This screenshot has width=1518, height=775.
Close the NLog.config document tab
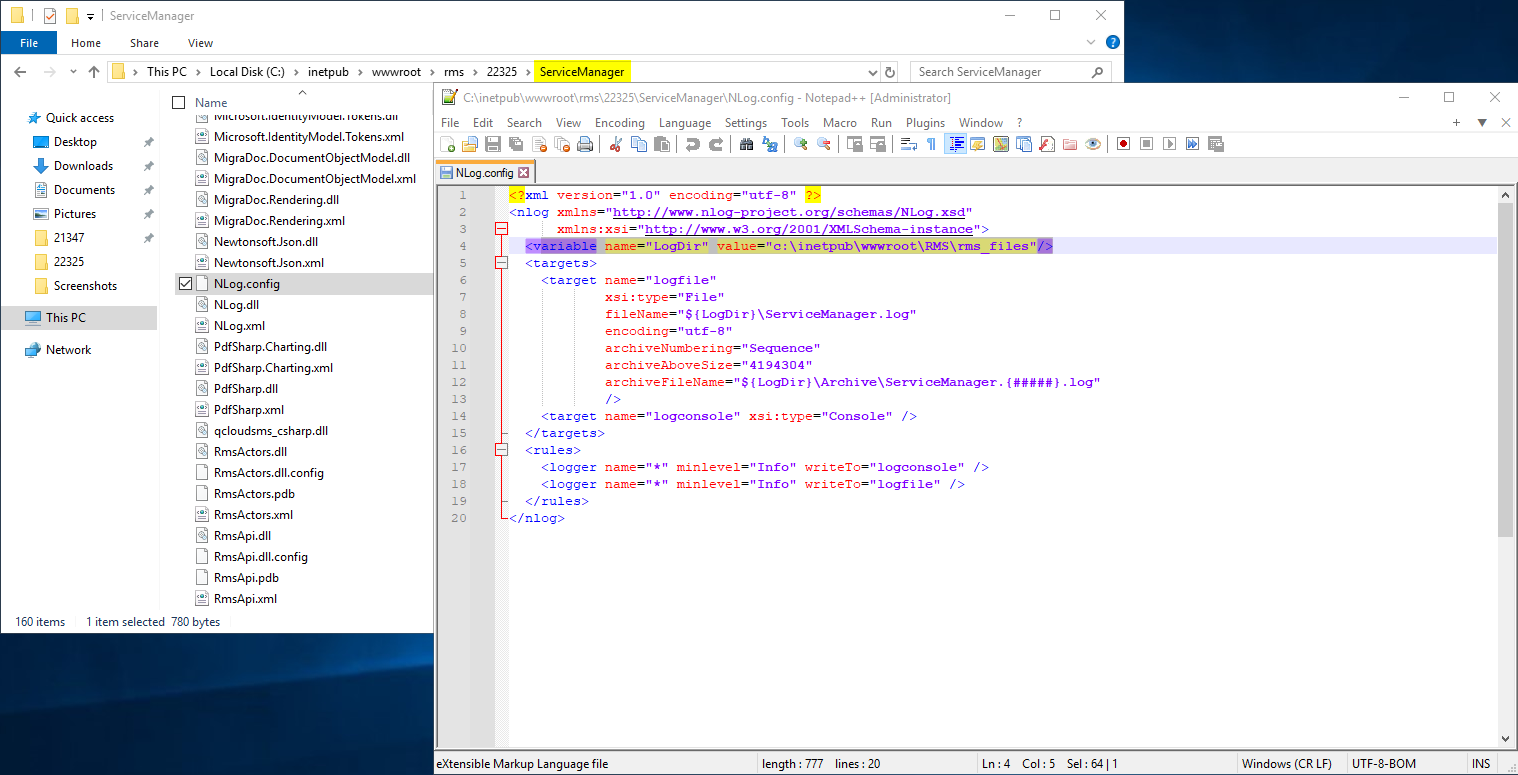point(523,173)
